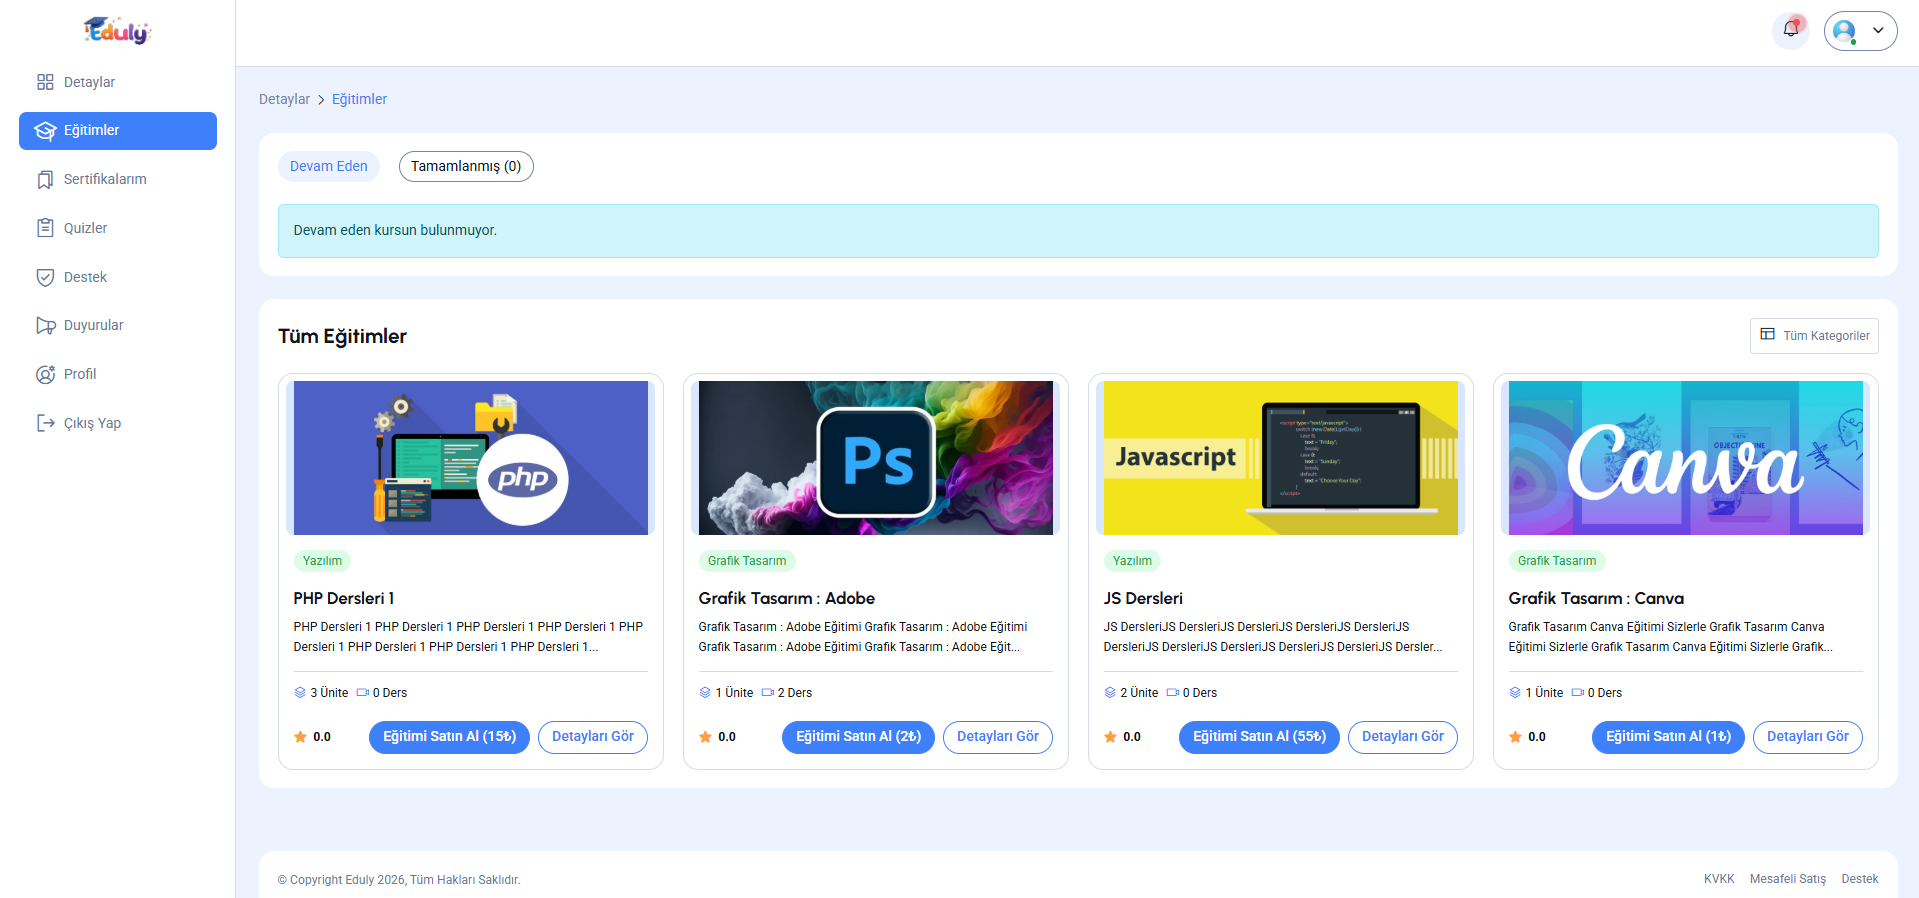
Task: Click the star rating icon on Canva course
Action: pyautogui.click(x=1515, y=737)
